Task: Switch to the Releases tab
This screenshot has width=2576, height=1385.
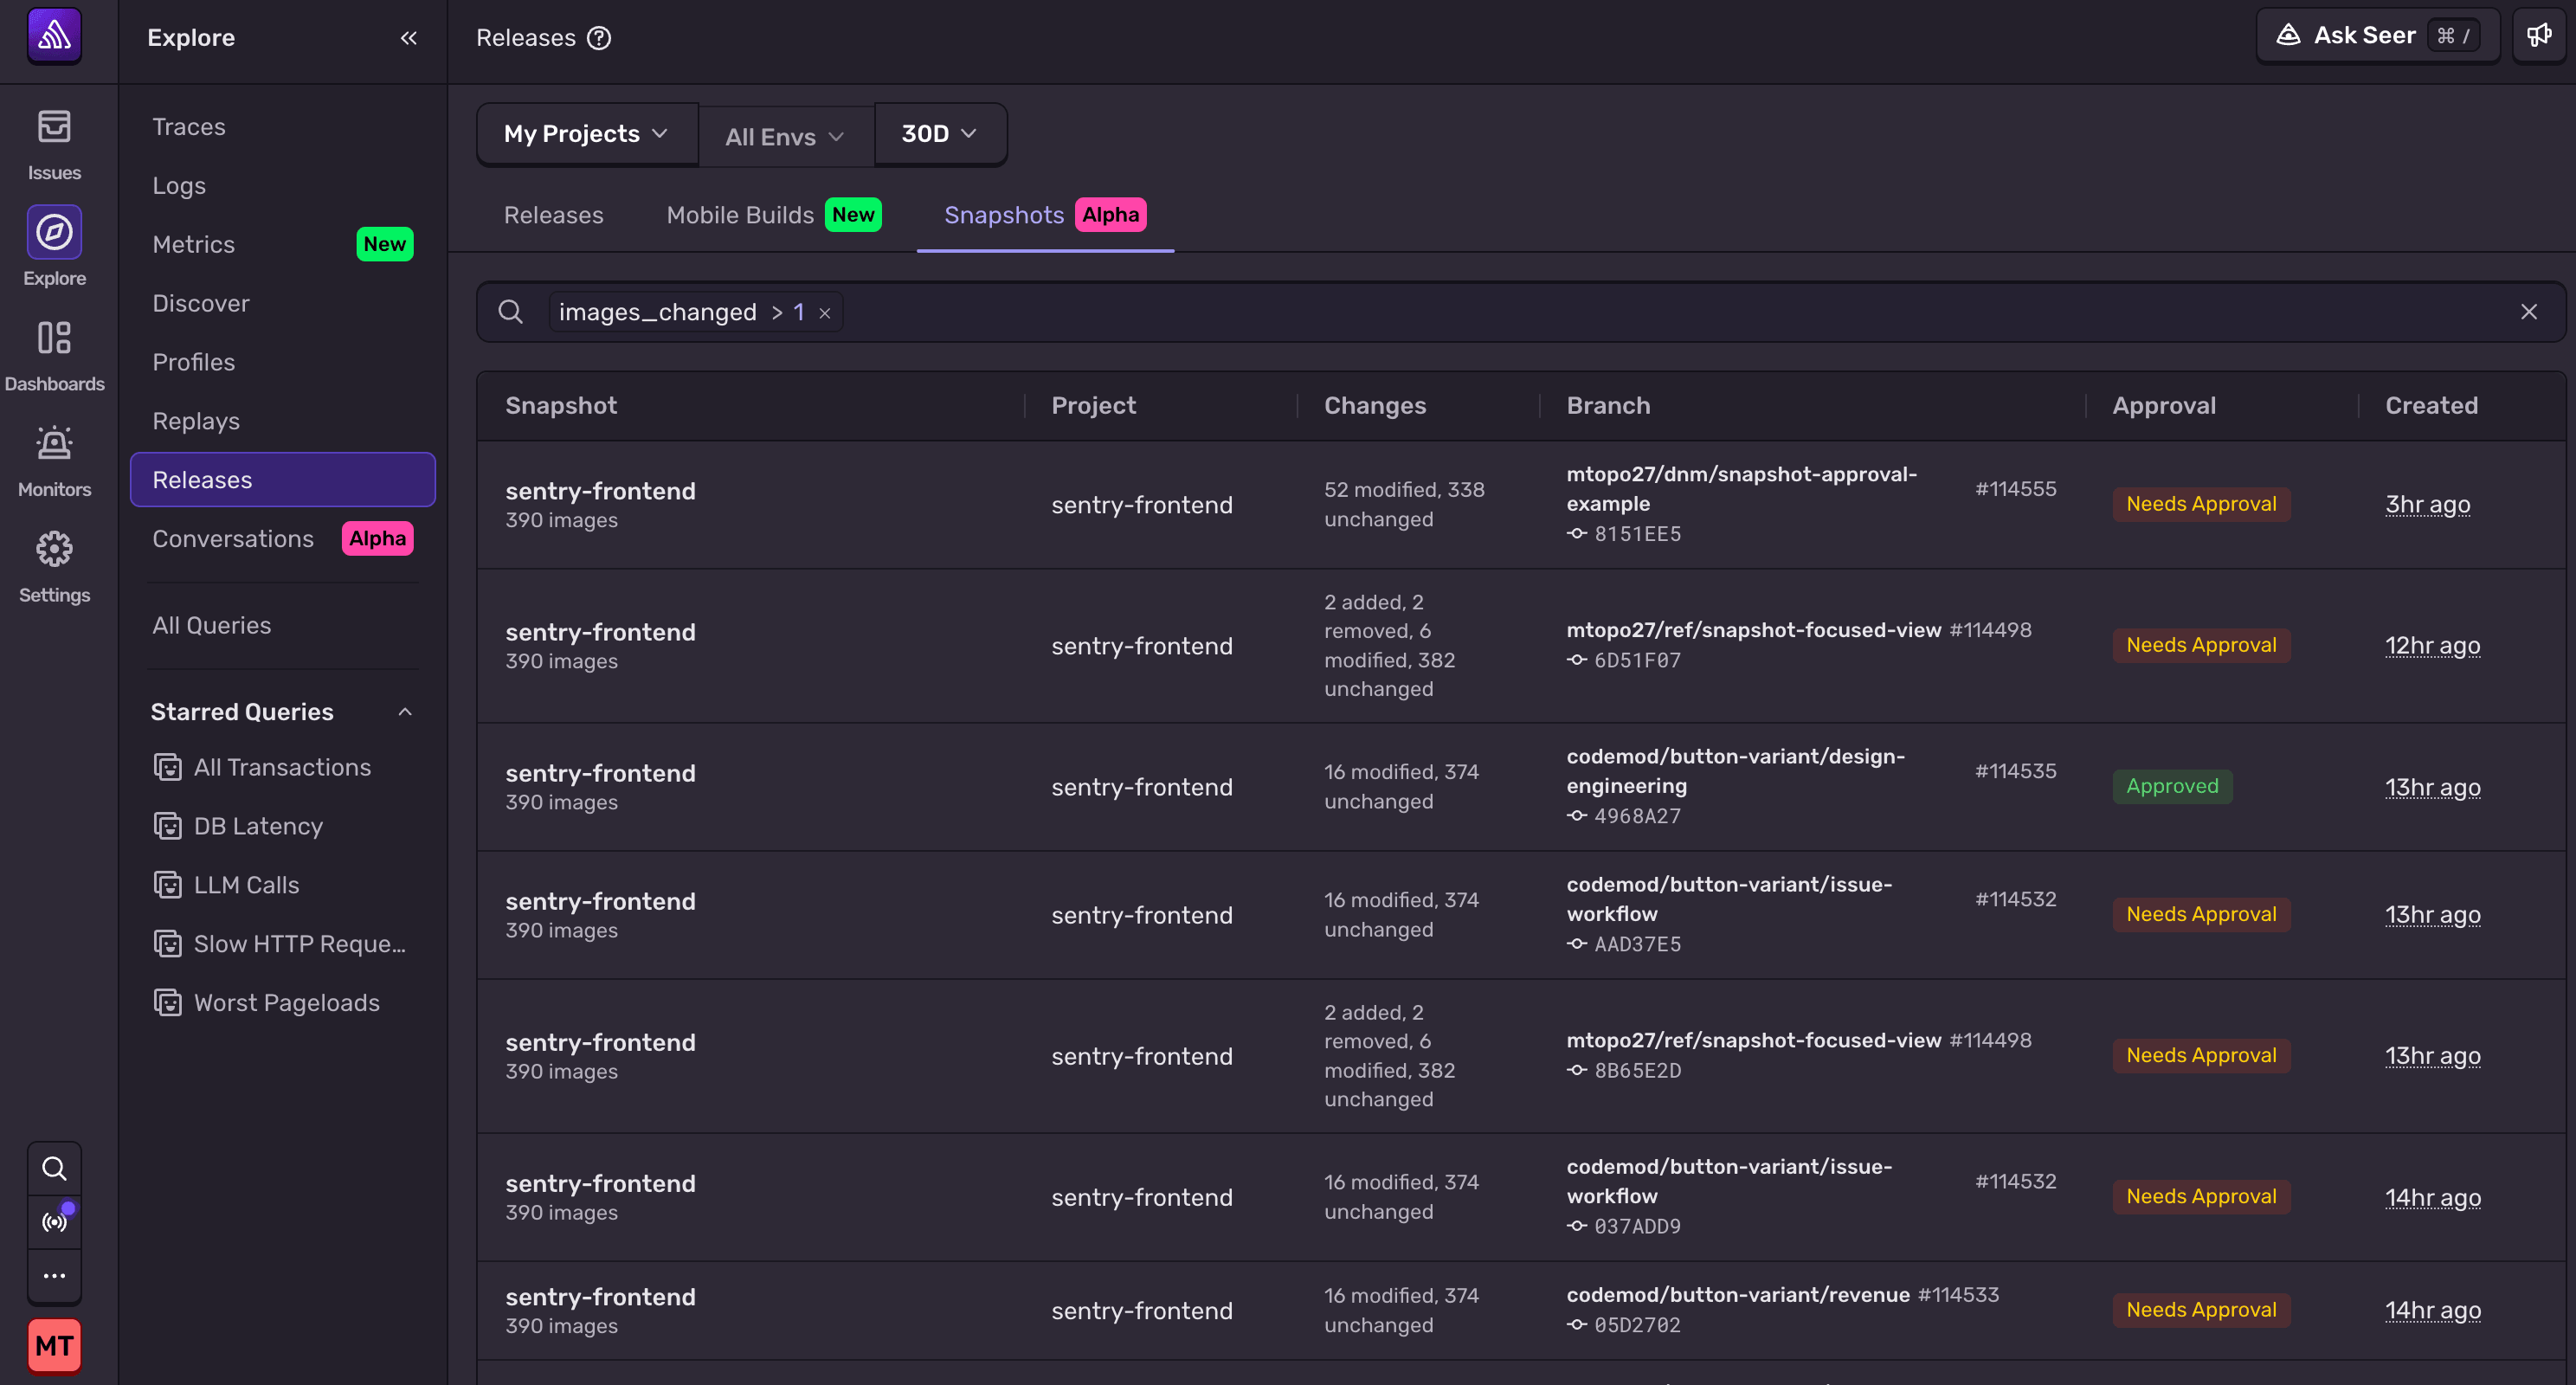Action: (x=554, y=215)
